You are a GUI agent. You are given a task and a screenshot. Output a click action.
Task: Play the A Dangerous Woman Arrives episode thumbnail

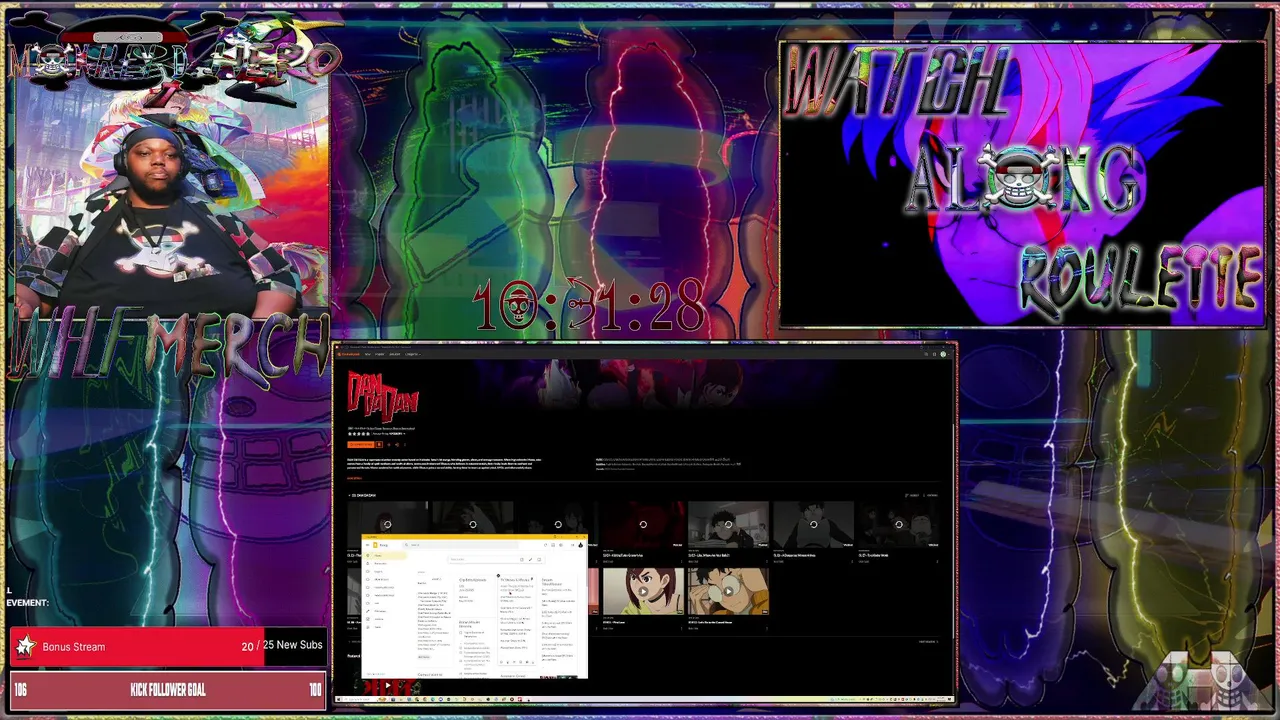813,524
